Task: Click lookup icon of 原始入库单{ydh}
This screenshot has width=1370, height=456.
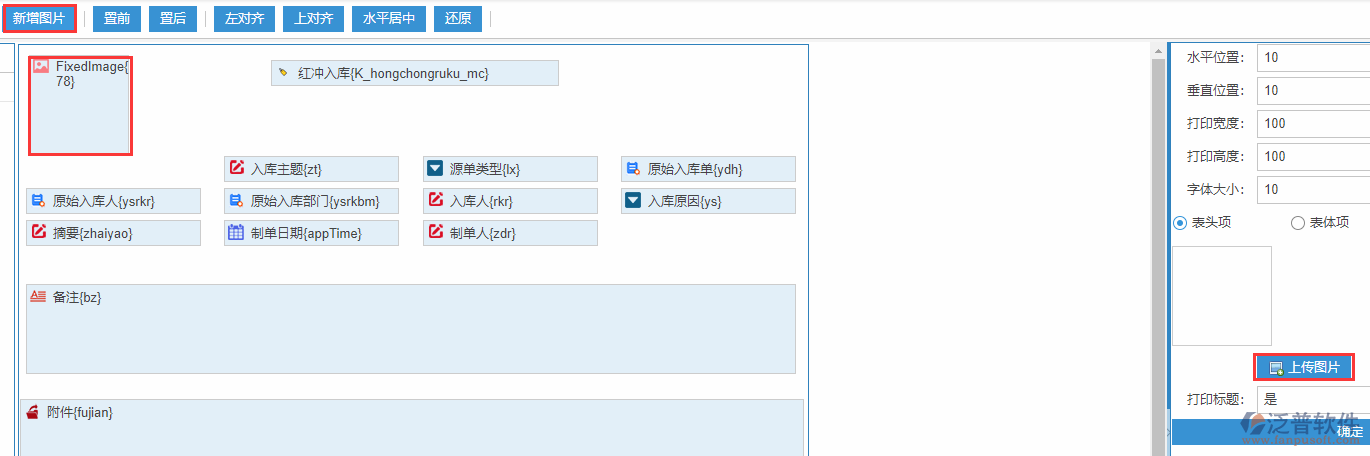Action: tap(633, 168)
